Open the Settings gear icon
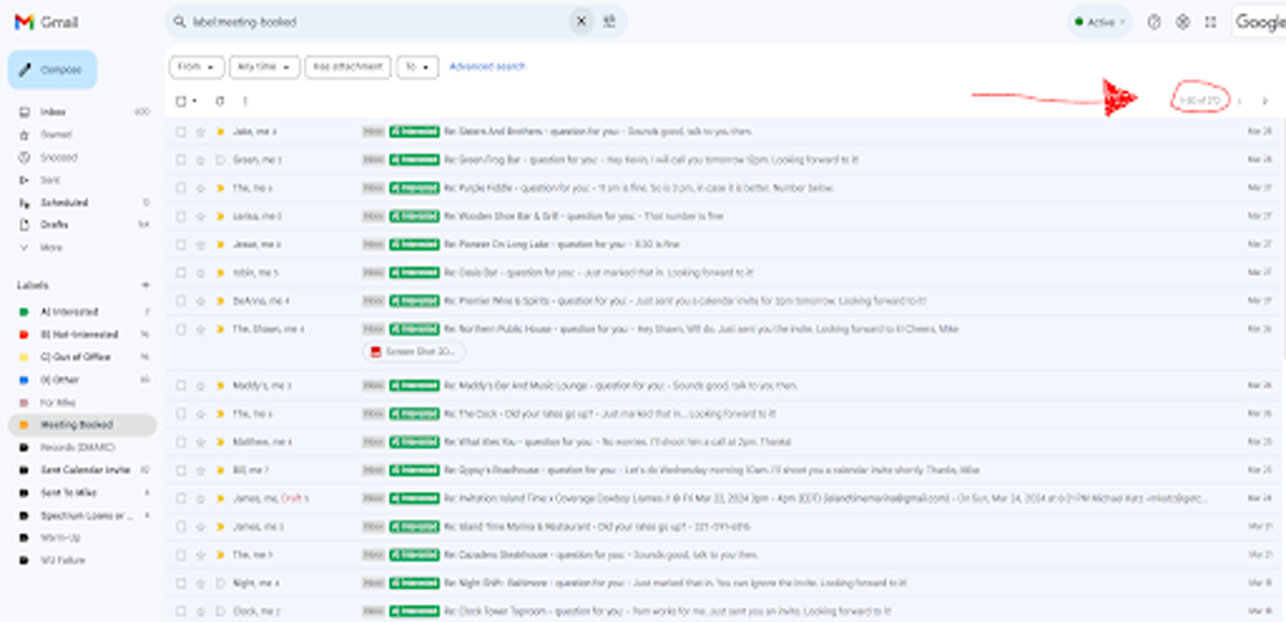This screenshot has width=1286, height=622. point(1182,22)
